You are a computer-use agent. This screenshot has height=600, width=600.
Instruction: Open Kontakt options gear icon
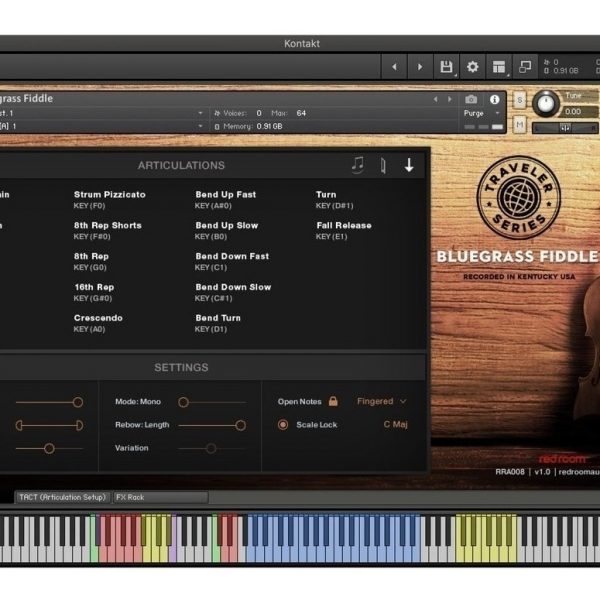pos(473,67)
